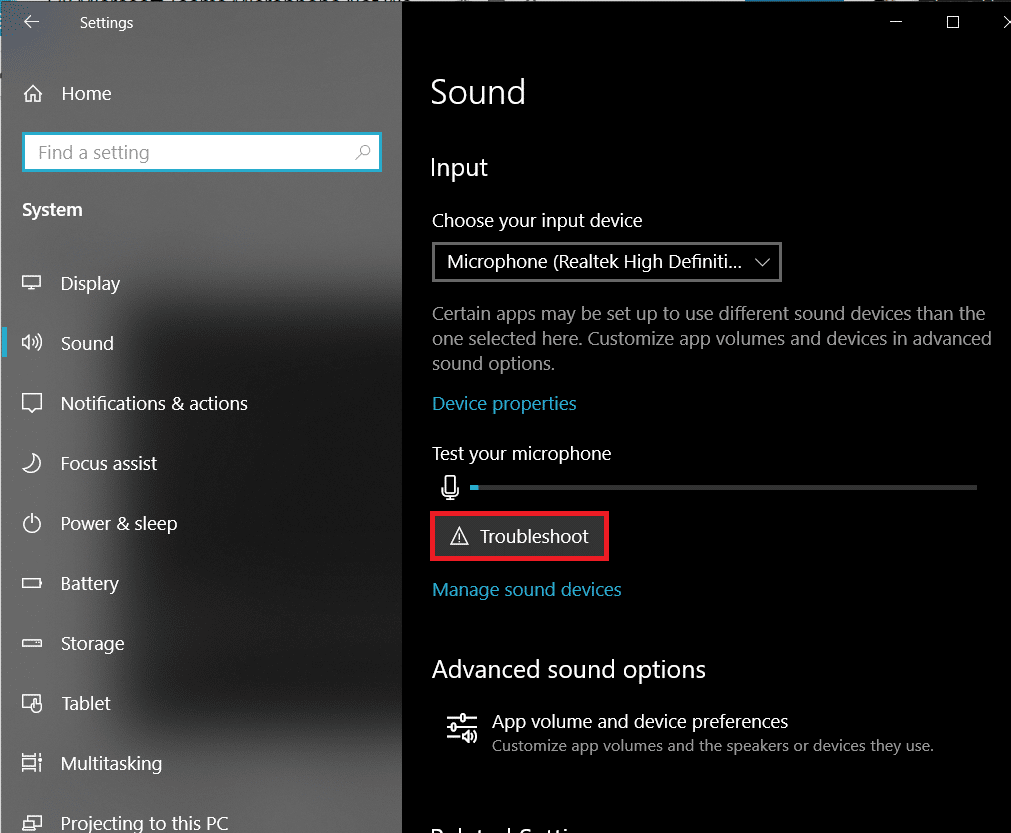
Task: Click the Sound speaker icon in sidebar
Action: pos(31,343)
